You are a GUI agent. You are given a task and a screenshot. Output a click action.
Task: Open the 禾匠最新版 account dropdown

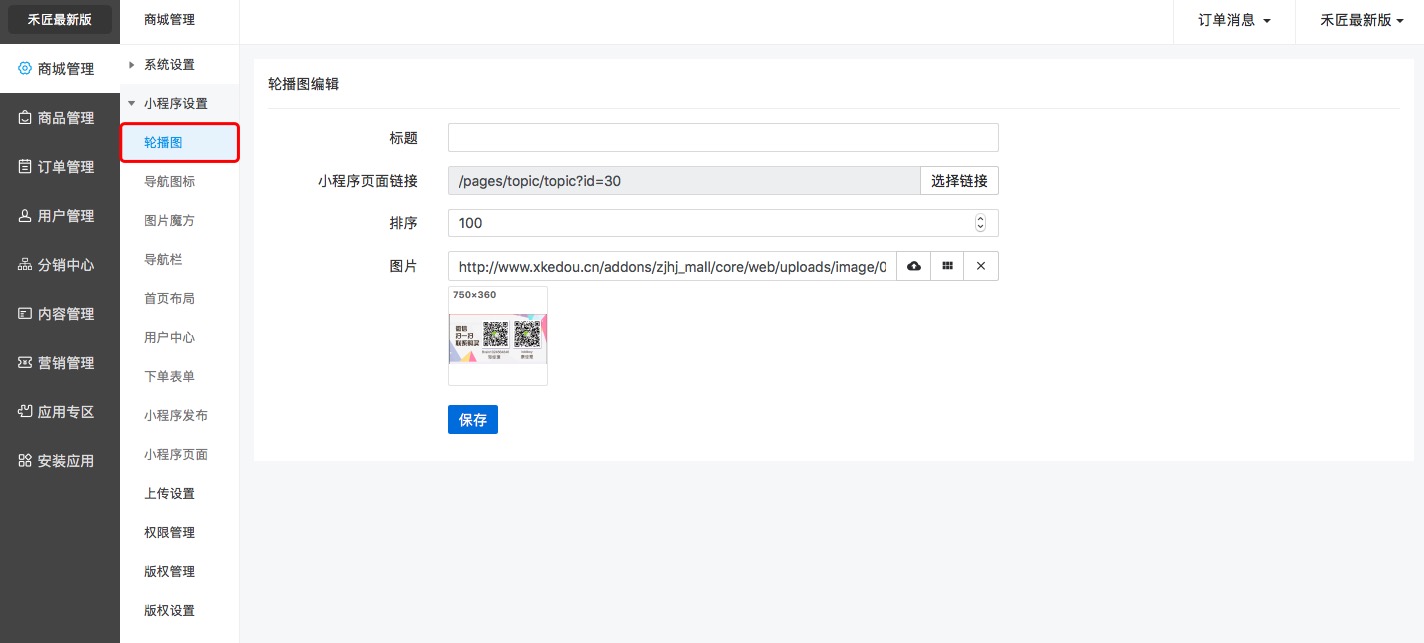point(1361,20)
